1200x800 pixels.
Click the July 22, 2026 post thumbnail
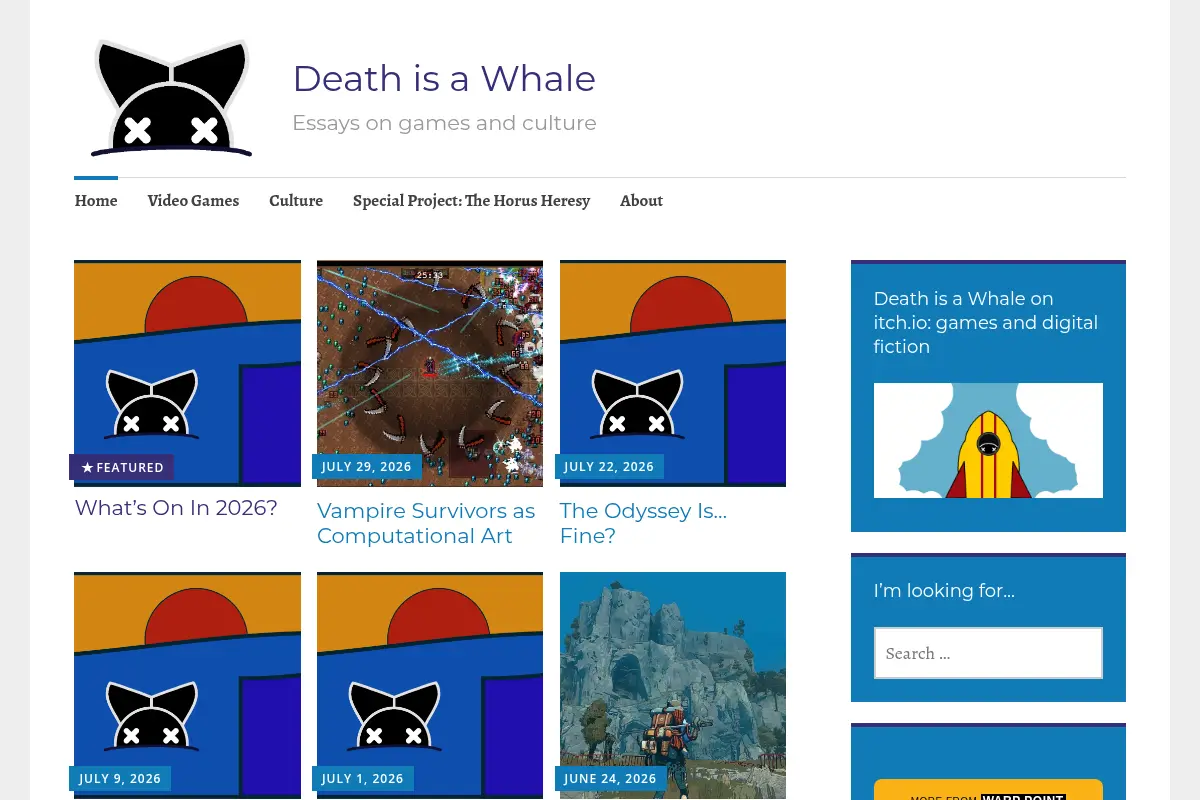673,373
